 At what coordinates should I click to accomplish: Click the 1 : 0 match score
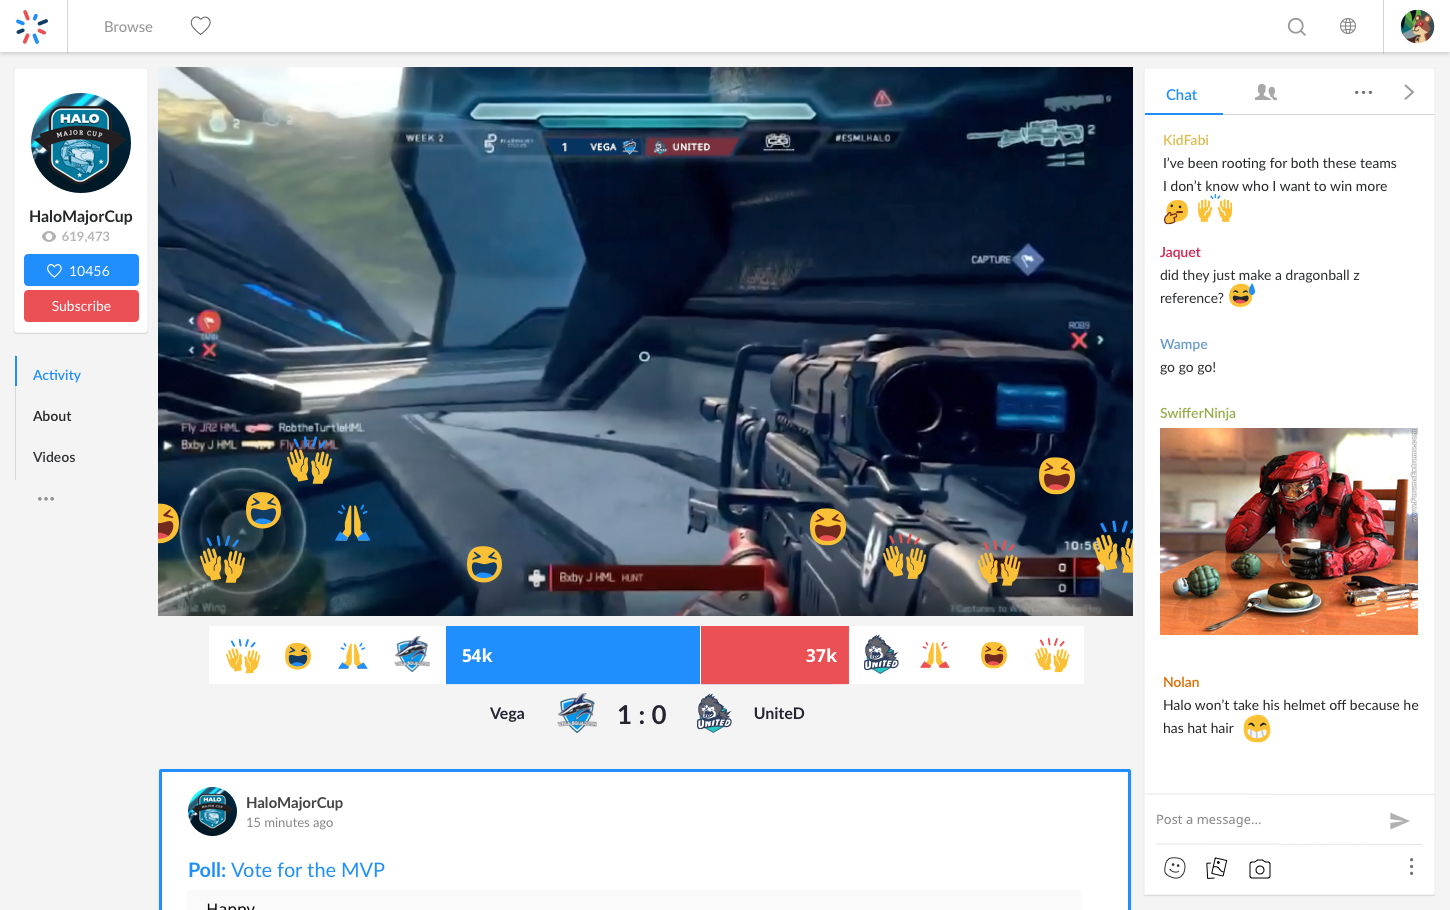642,714
